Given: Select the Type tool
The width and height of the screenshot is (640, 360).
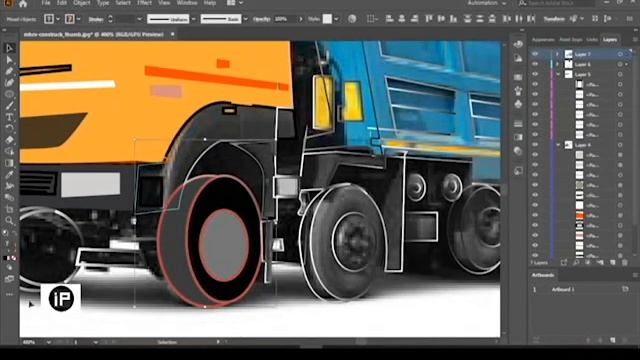Looking at the screenshot, I should pyautogui.click(x=9, y=117).
